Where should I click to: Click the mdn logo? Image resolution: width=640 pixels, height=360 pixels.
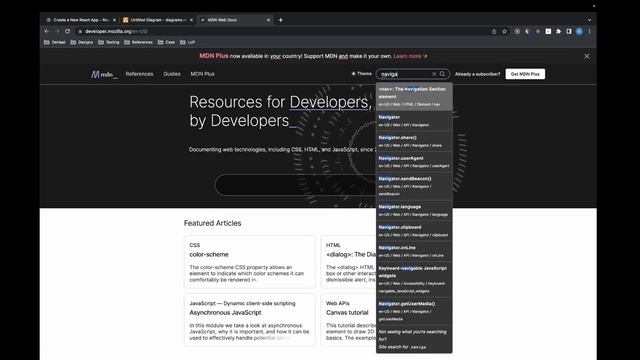pyautogui.click(x=104, y=74)
